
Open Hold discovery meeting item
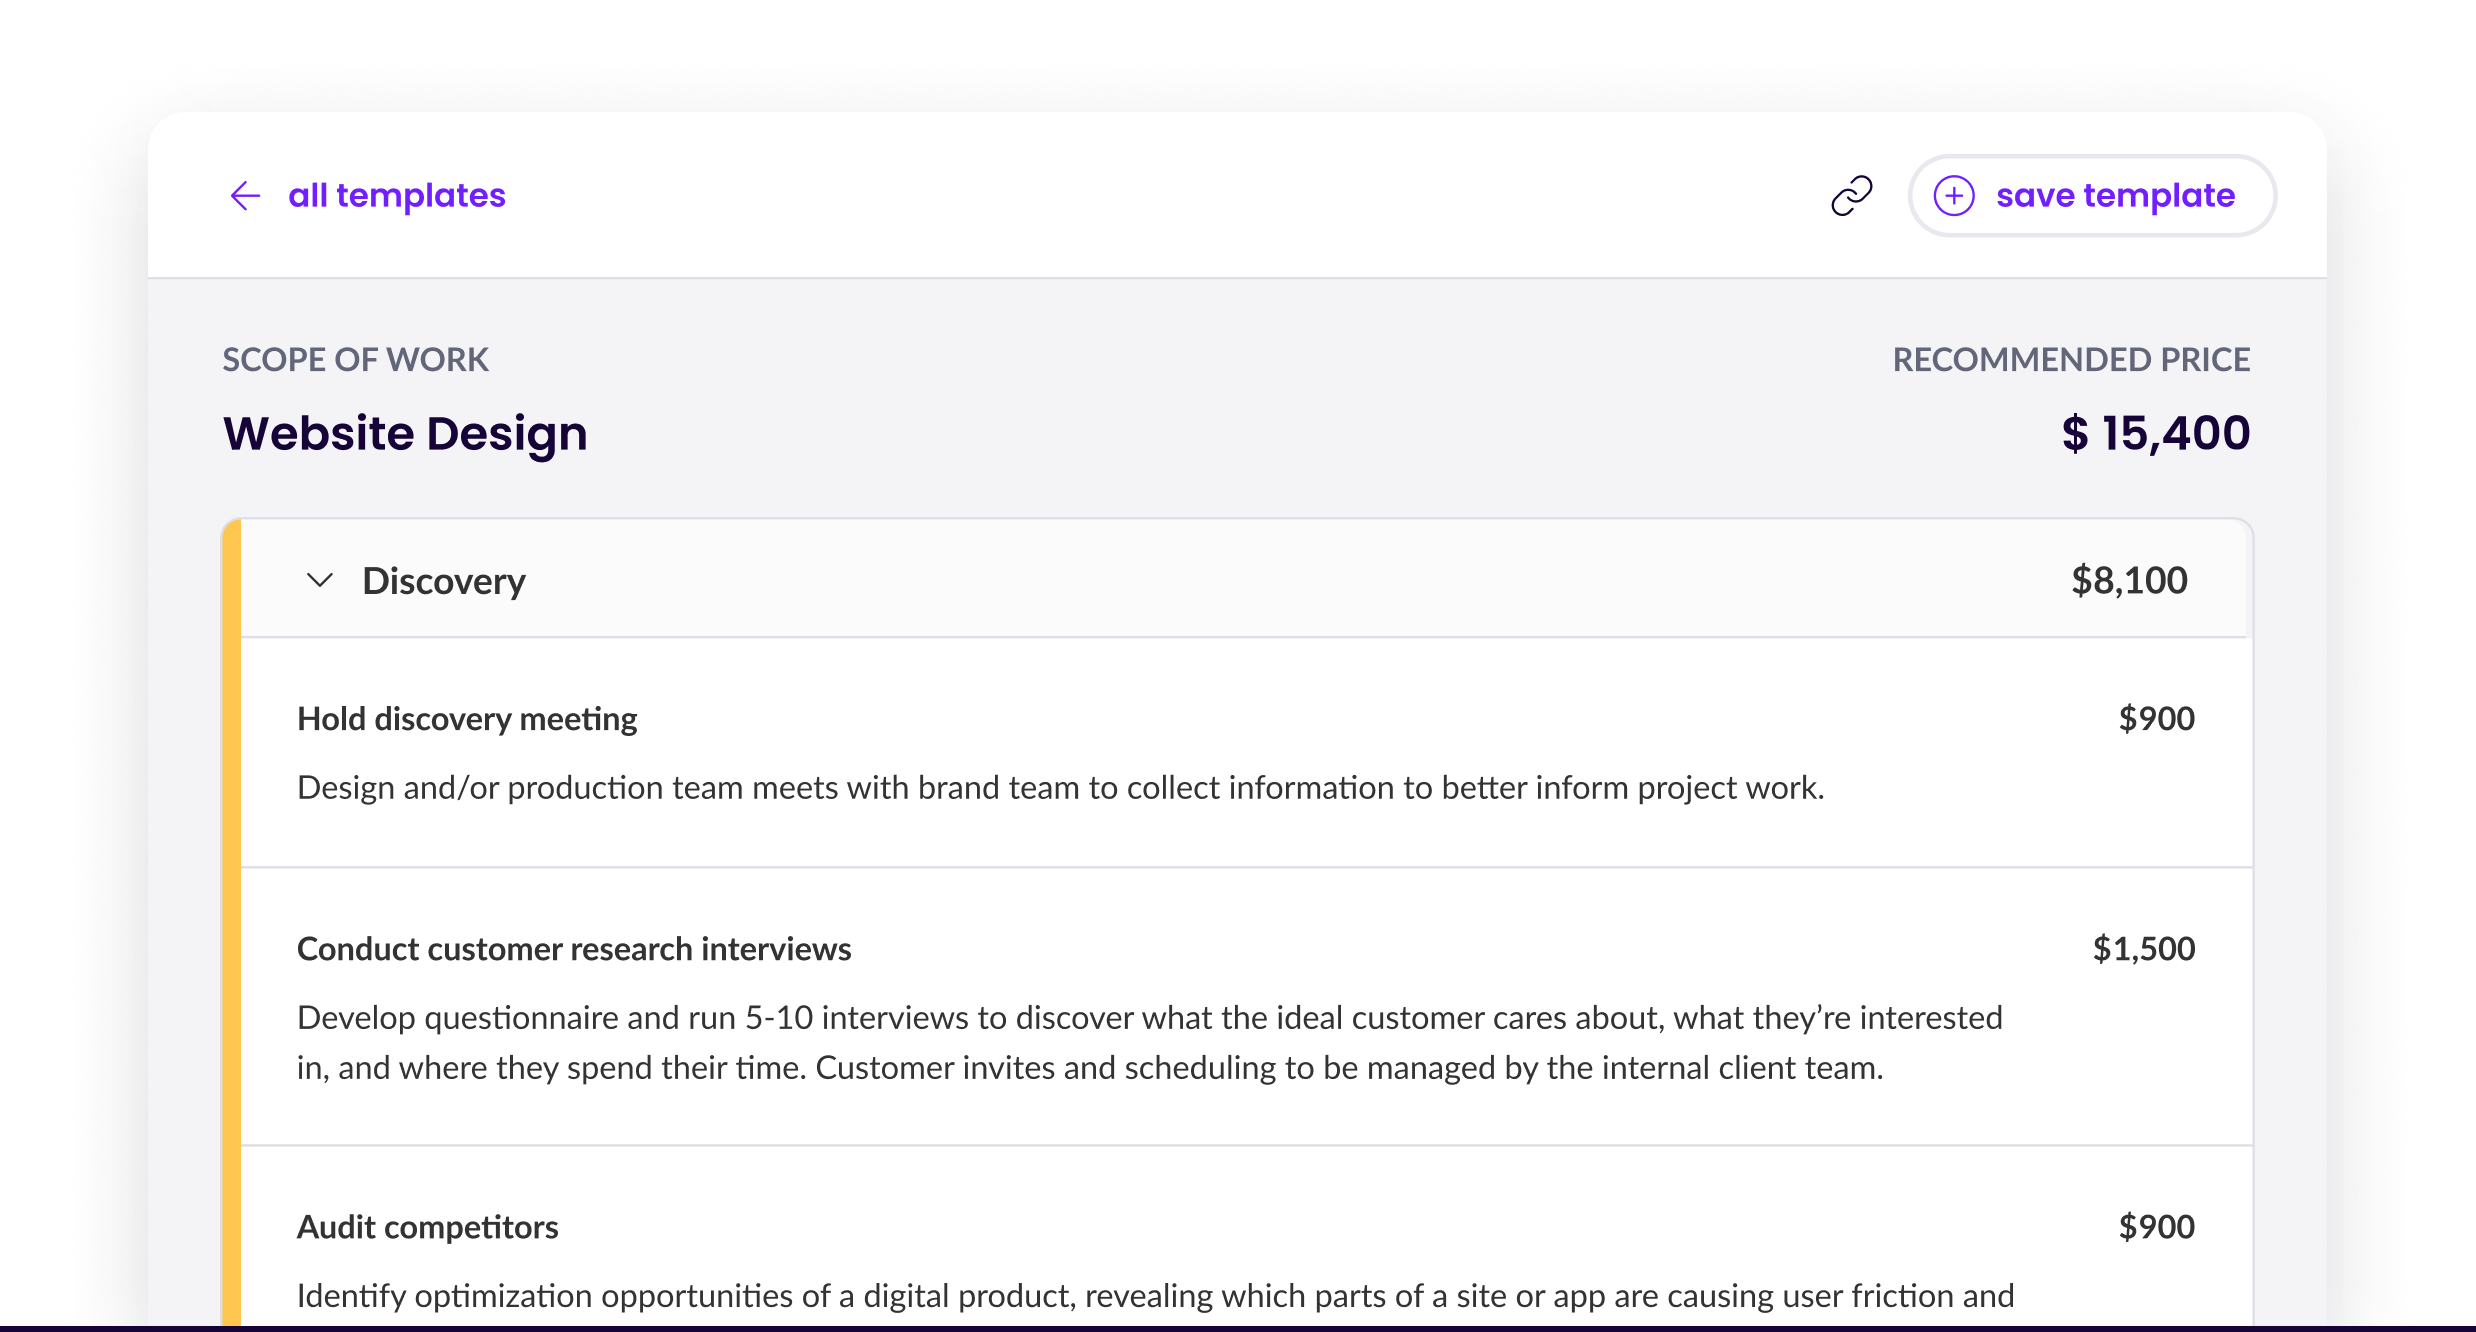(467, 719)
